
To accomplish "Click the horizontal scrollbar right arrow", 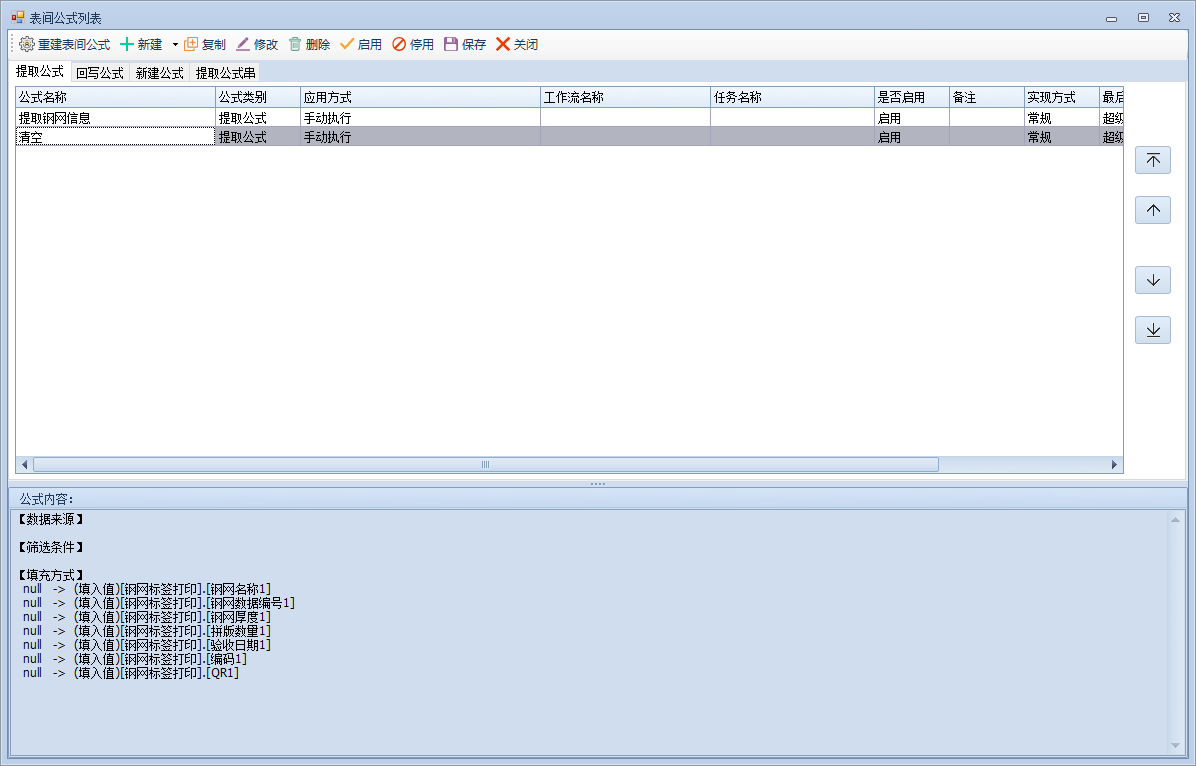I will point(1114,465).
